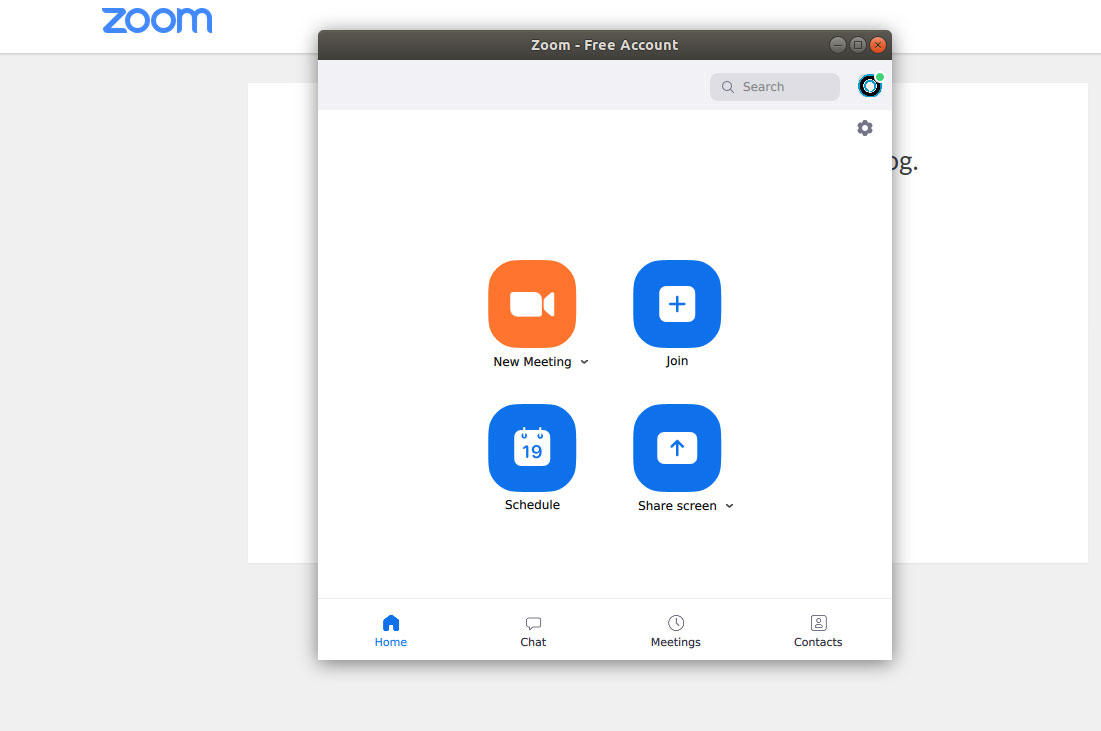Go to the Contacts tab
The width and height of the screenshot is (1101, 731).
point(818,631)
